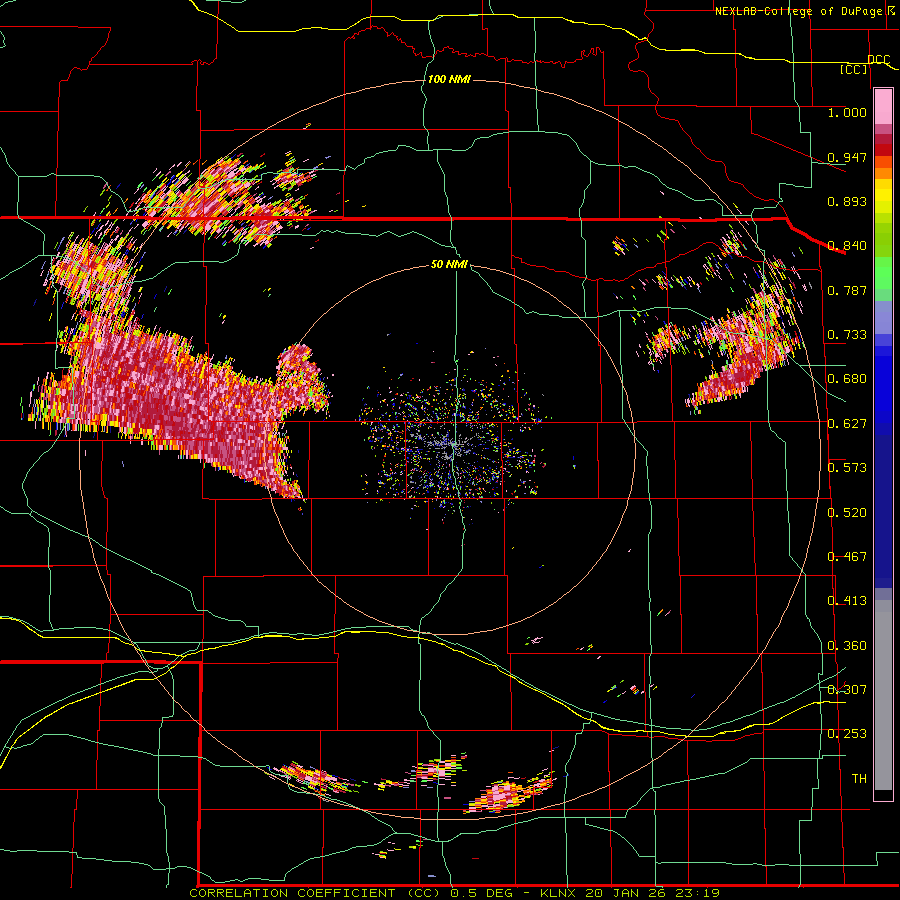
Task: Pick the light pink top segment of color bar
Action: click(883, 107)
